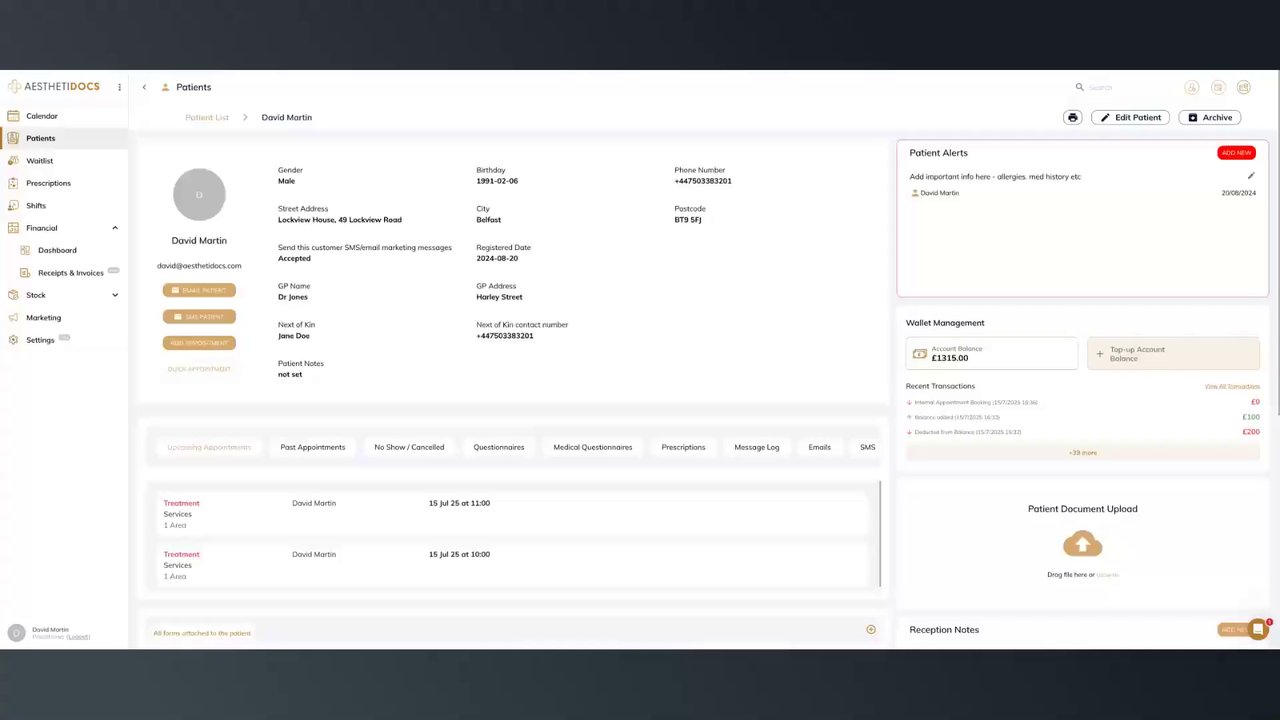The image size is (1280, 720).
Task: Click the View All Transactions link
Action: (1232, 386)
